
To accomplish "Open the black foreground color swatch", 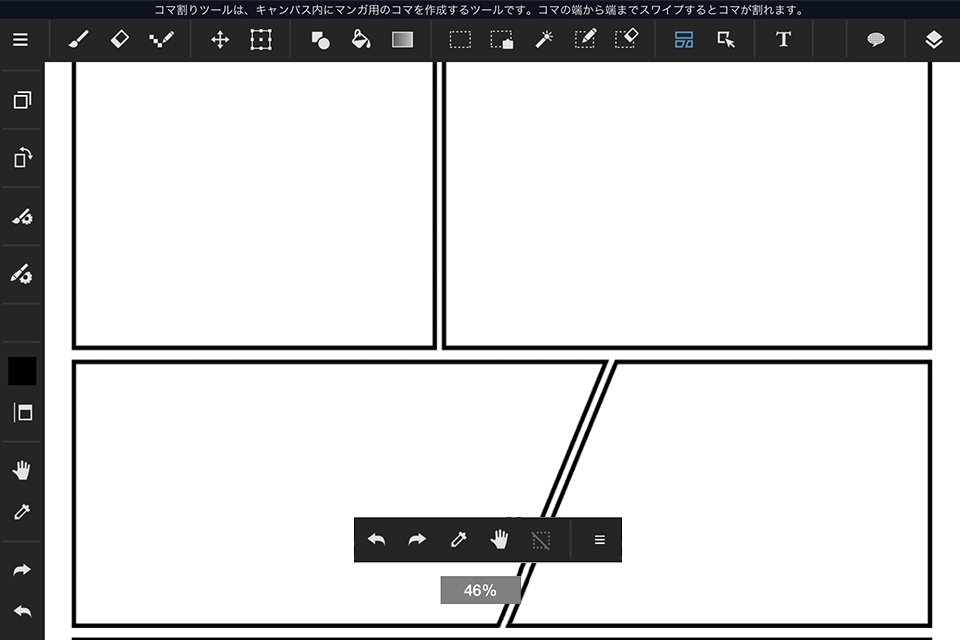I will pos(21,369).
